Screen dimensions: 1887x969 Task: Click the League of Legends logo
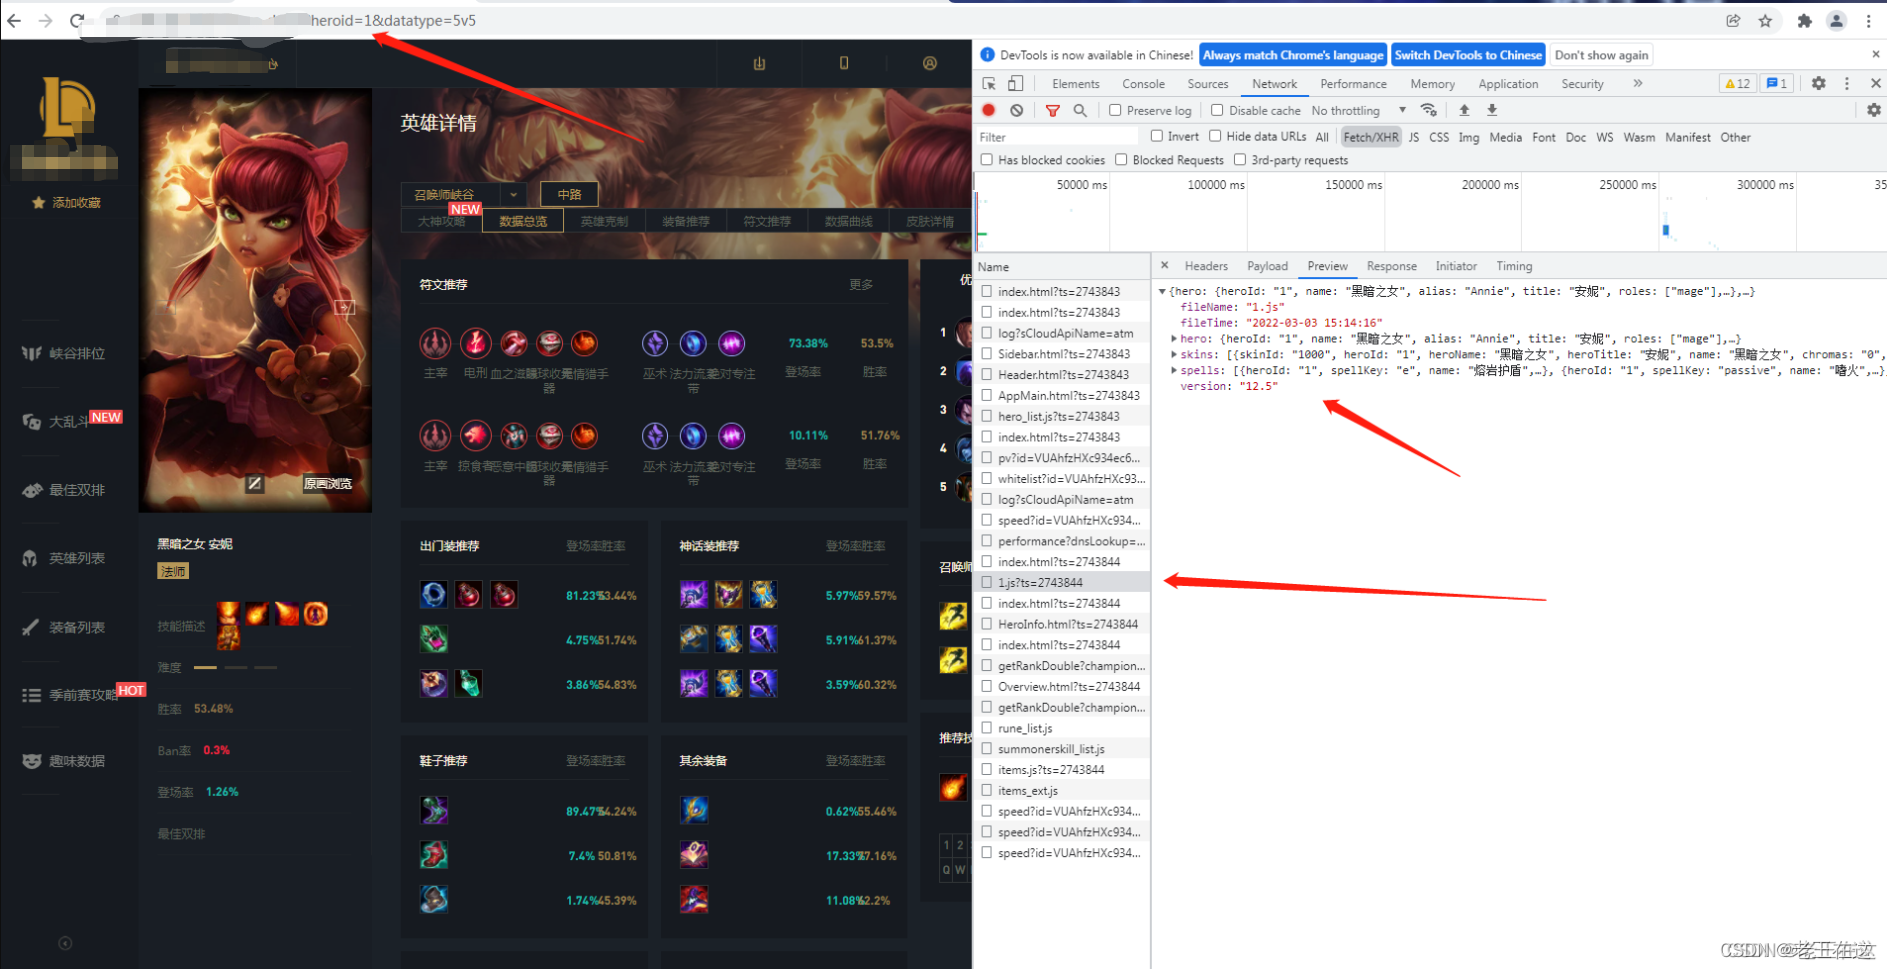pyautogui.click(x=67, y=110)
